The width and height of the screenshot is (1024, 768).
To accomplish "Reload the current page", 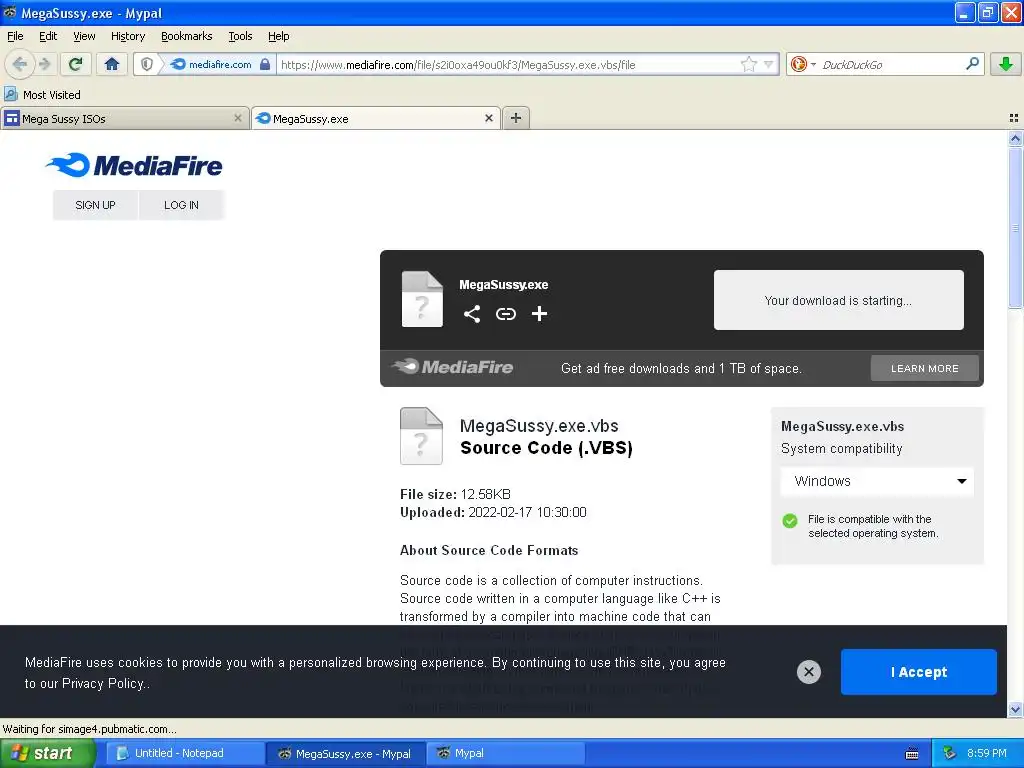I will 76,64.
